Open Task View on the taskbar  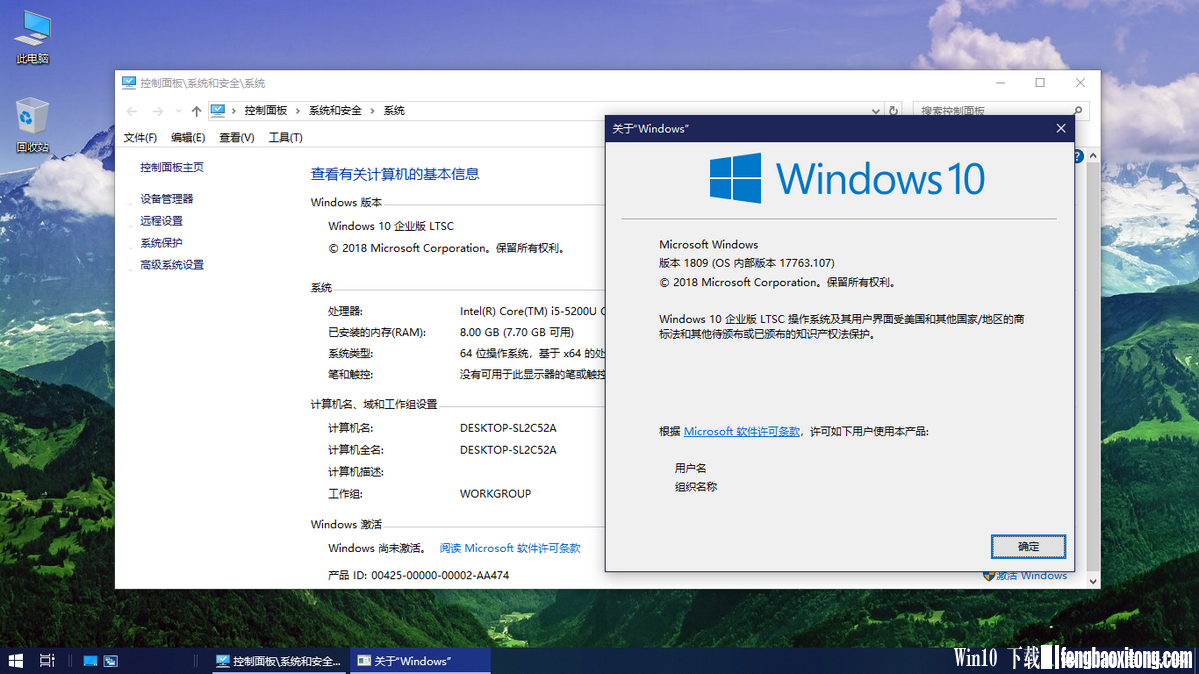click(x=47, y=660)
